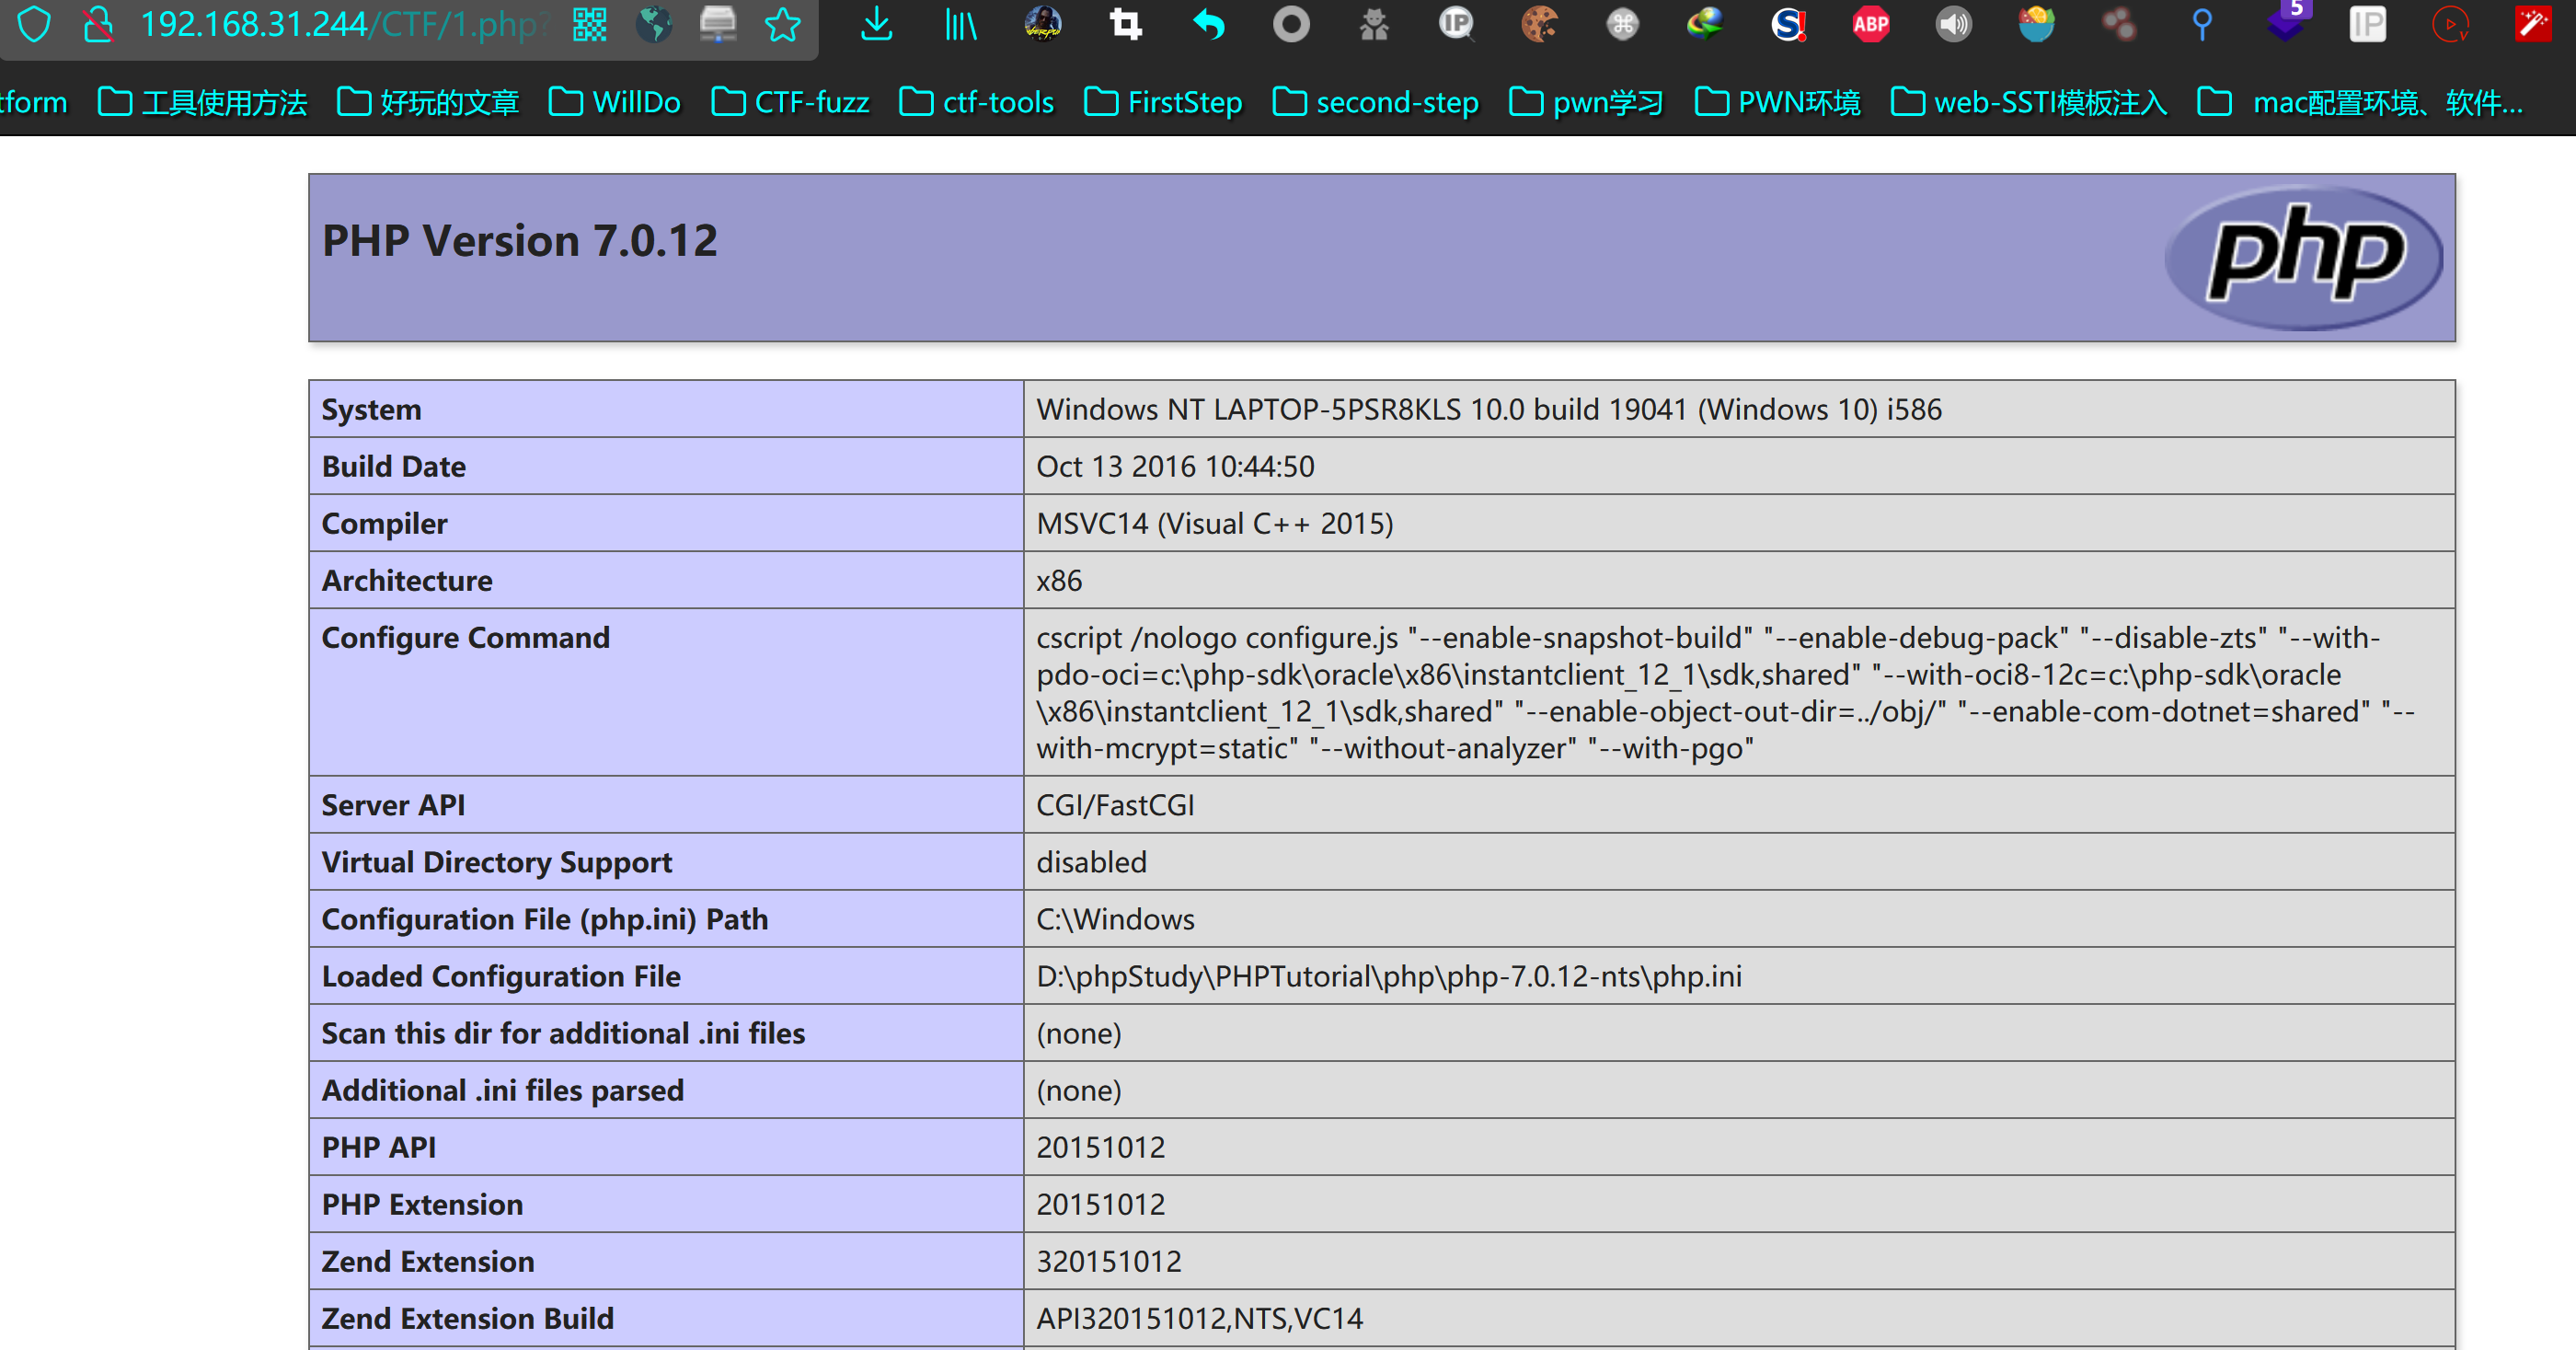Bookmark this page with the star button

pos(784,25)
